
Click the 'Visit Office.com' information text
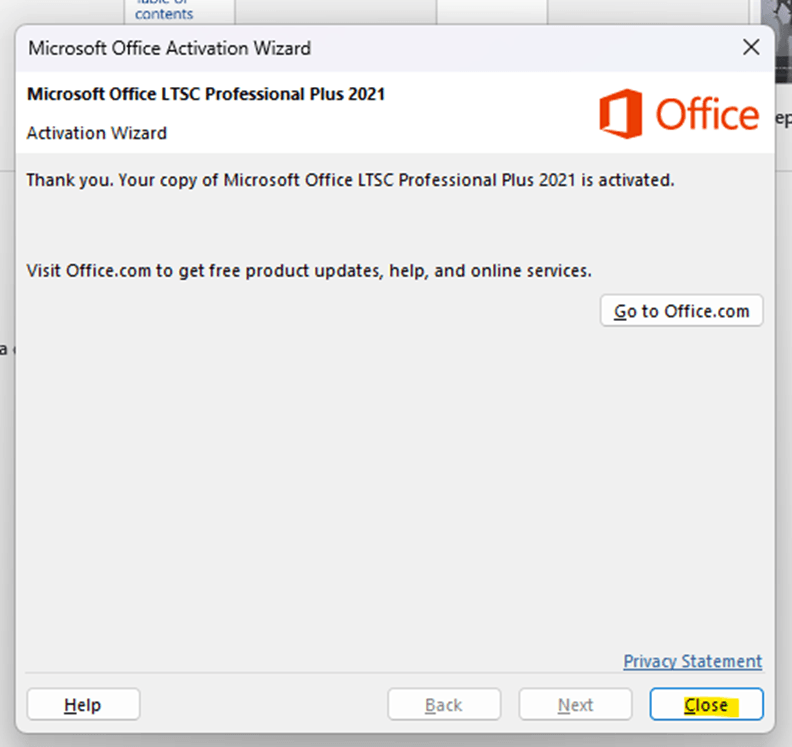308,270
